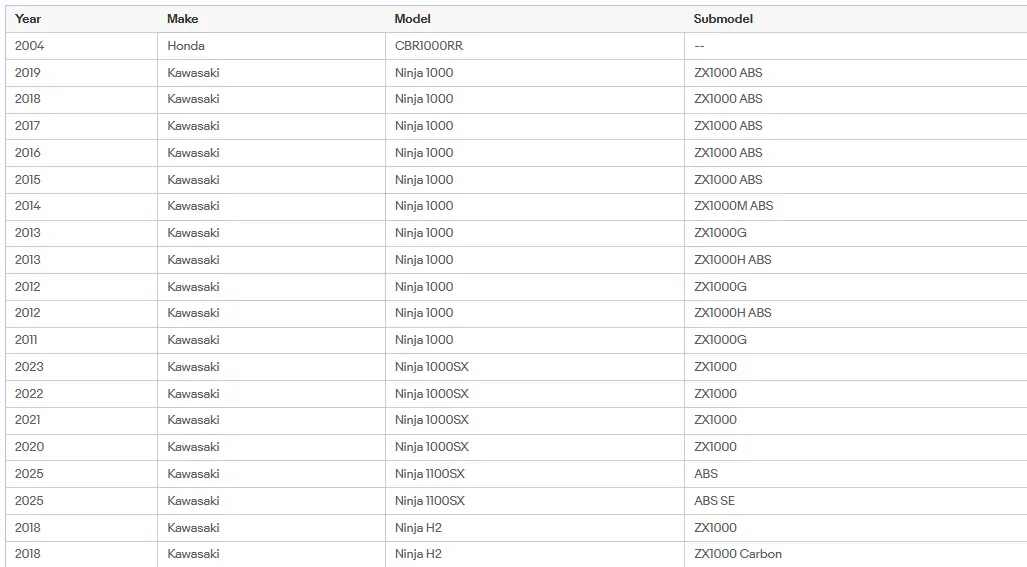The image size is (1027, 567).
Task: Select Ninja H2 in the ZX1000 row
Action: coord(418,526)
